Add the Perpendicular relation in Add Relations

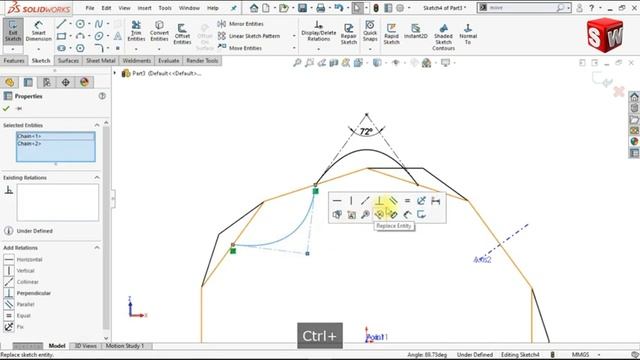[28, 293]
